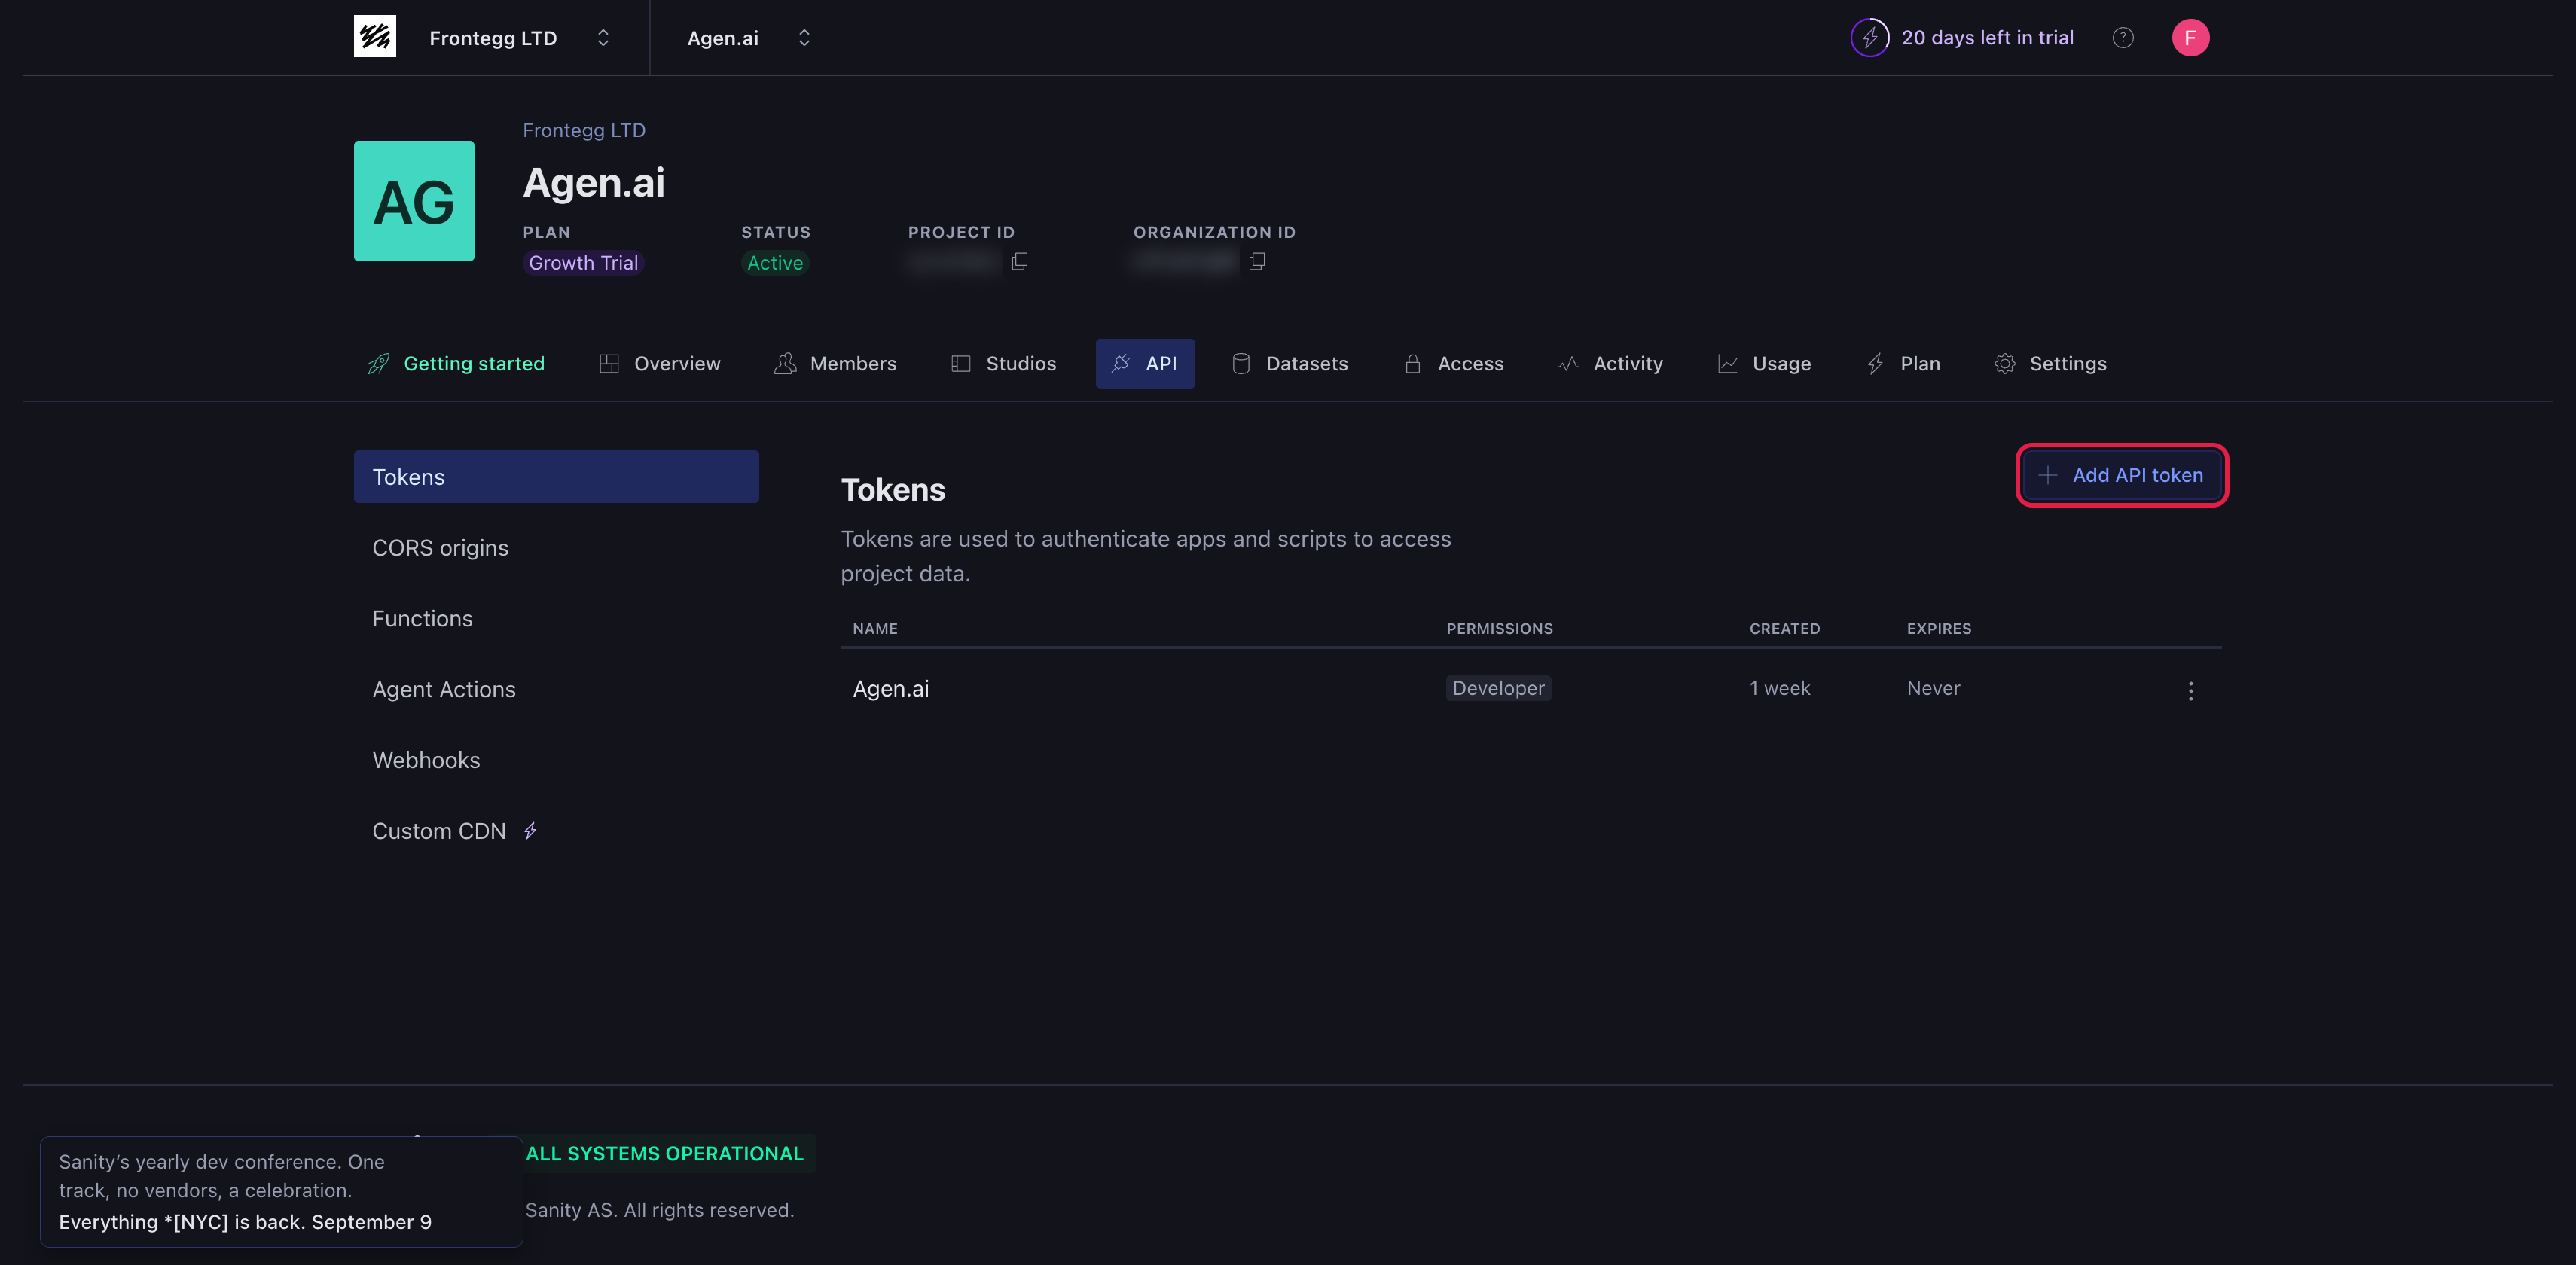Screen dimensions: 2576x1265
Task: Open the 20 days left in trial link
Action: (1987, 38)
